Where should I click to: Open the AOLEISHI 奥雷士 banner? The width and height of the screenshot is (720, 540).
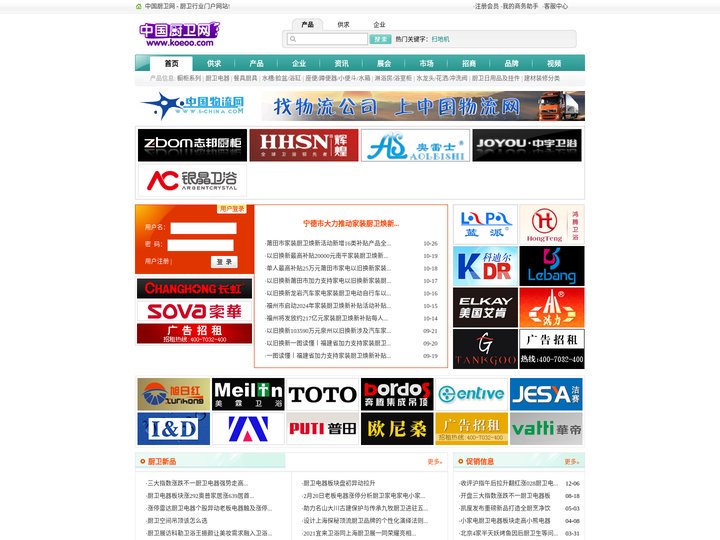[x=416, y=145]
